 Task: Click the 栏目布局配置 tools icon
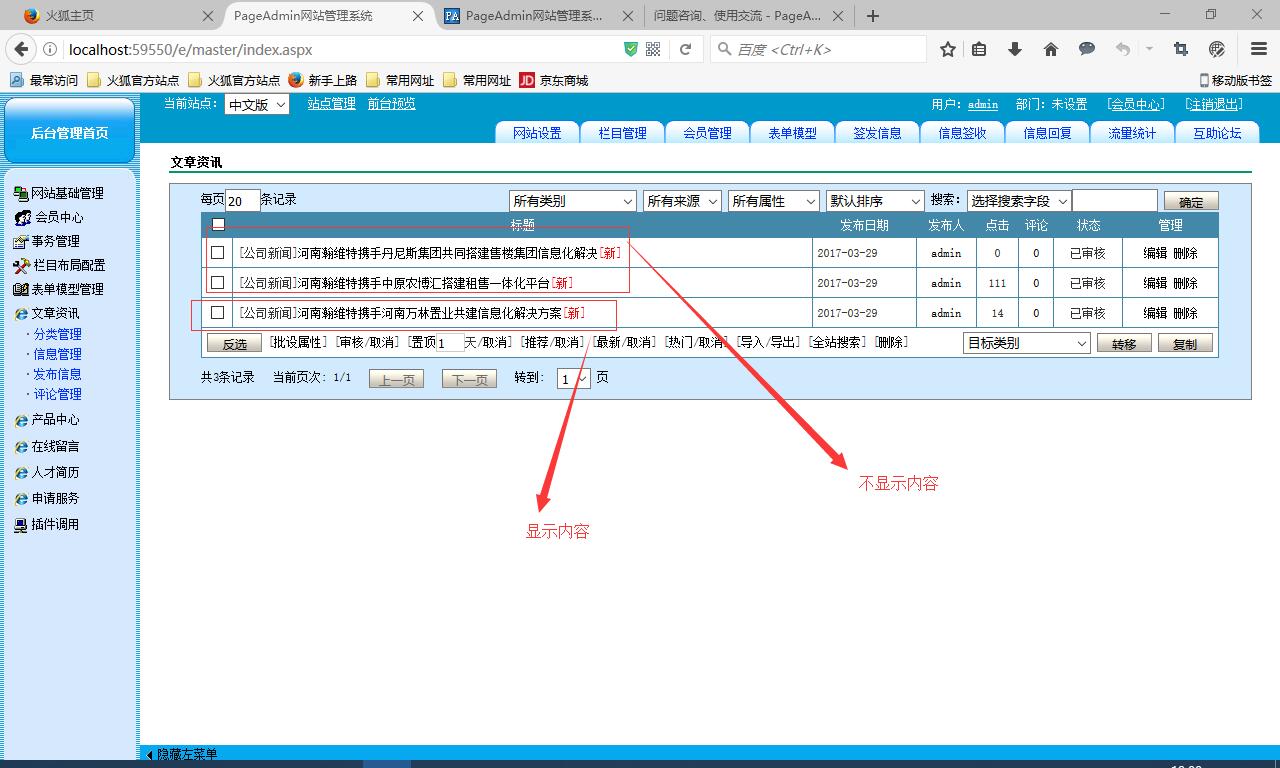tap(21, 266)
